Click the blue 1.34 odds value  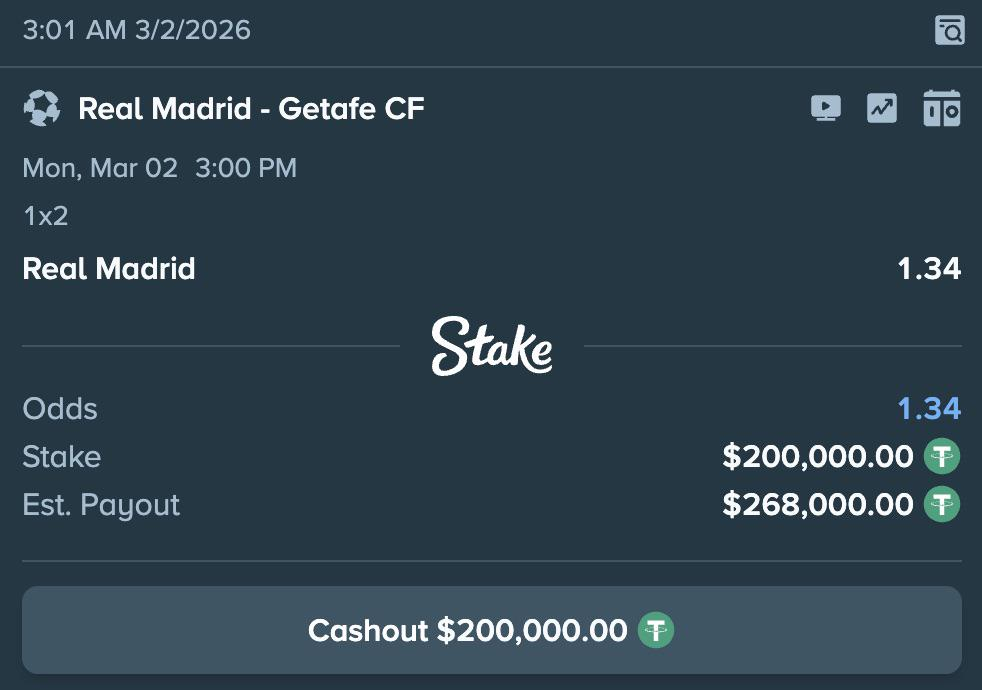[x=929, y=409]
